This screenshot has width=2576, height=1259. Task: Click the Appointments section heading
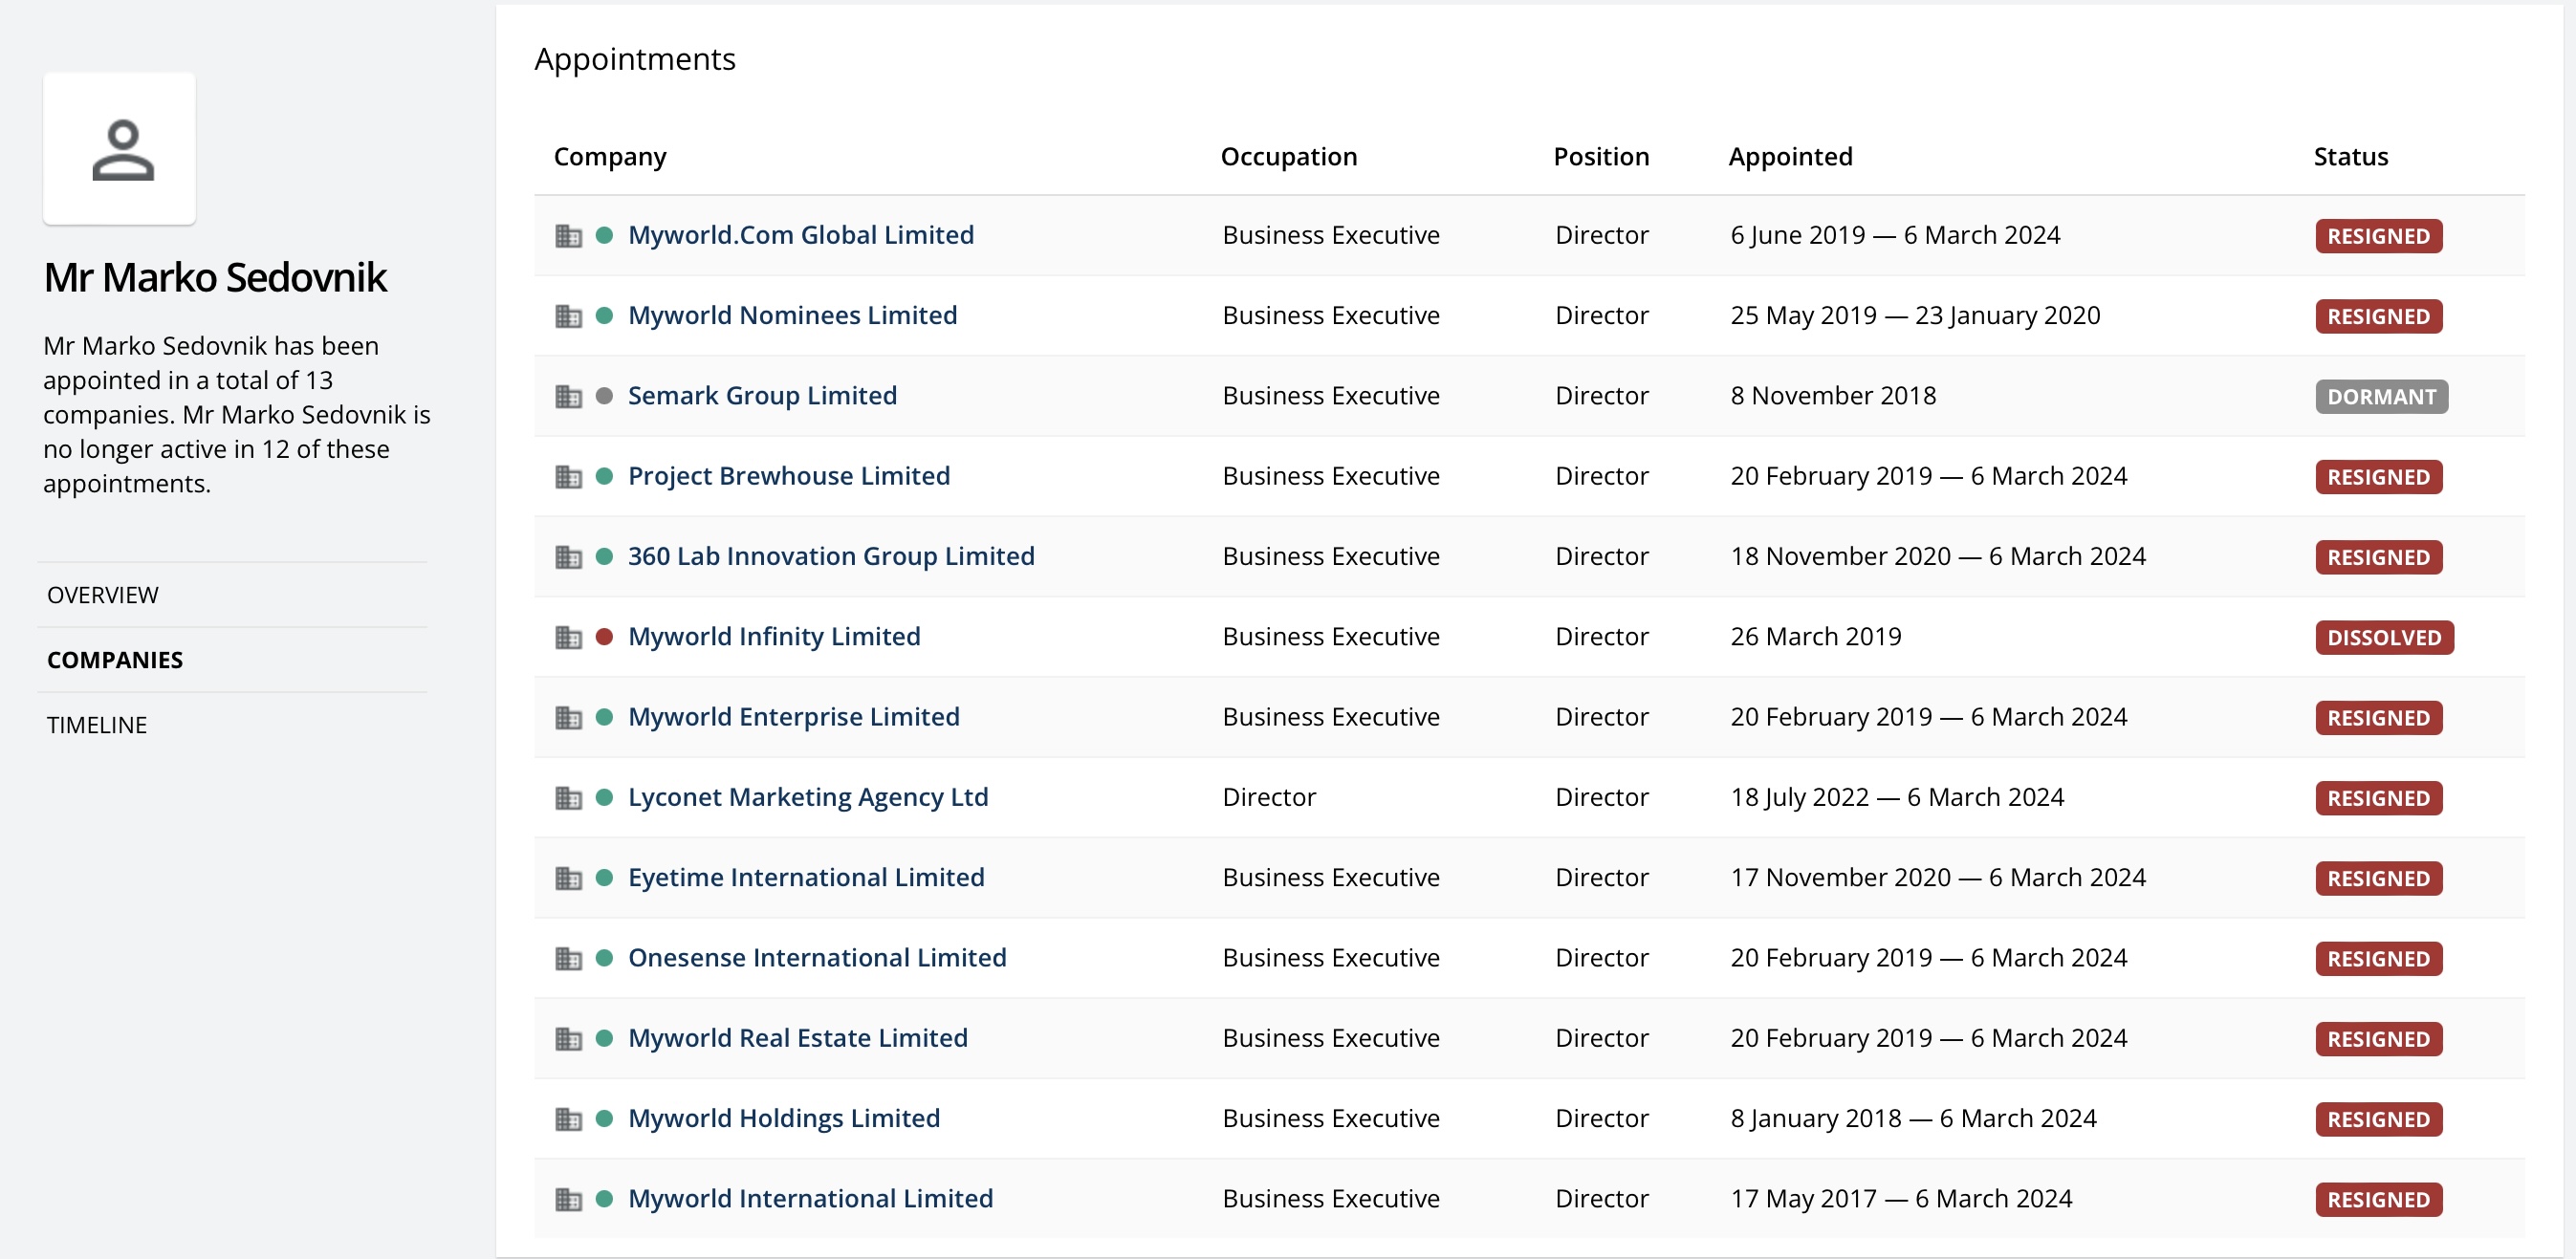(635, 59)
